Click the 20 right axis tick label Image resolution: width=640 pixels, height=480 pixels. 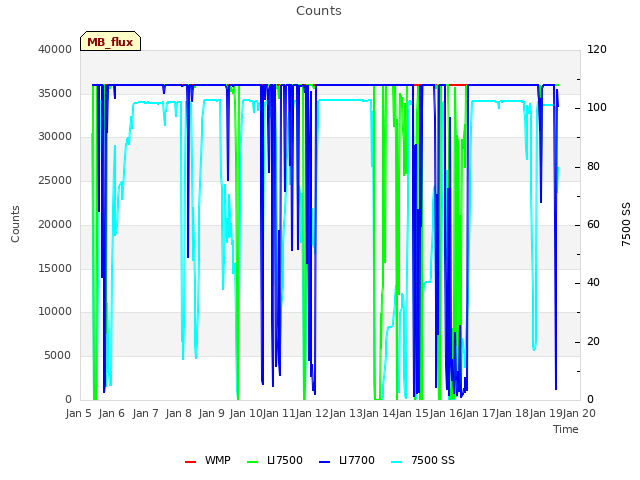(x=593, y=341)
